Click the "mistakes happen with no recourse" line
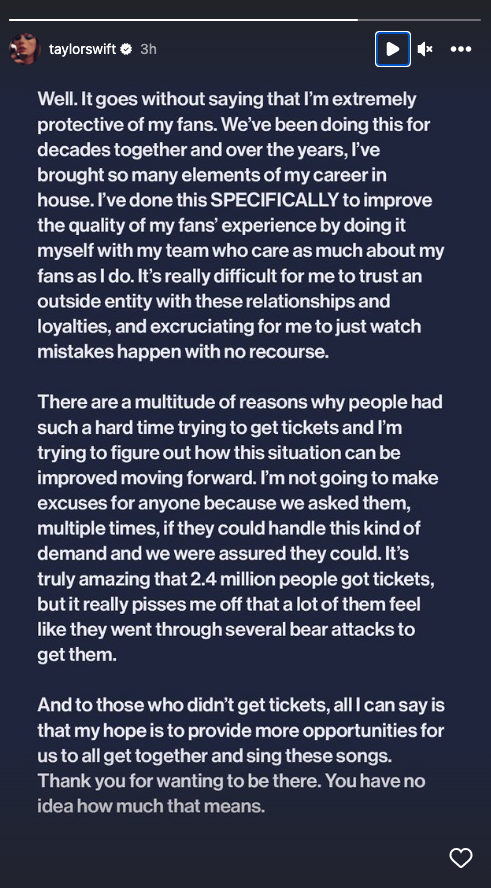Image resolution: width=491 pixels, height=888 pixels. click(x=183, y=352)
